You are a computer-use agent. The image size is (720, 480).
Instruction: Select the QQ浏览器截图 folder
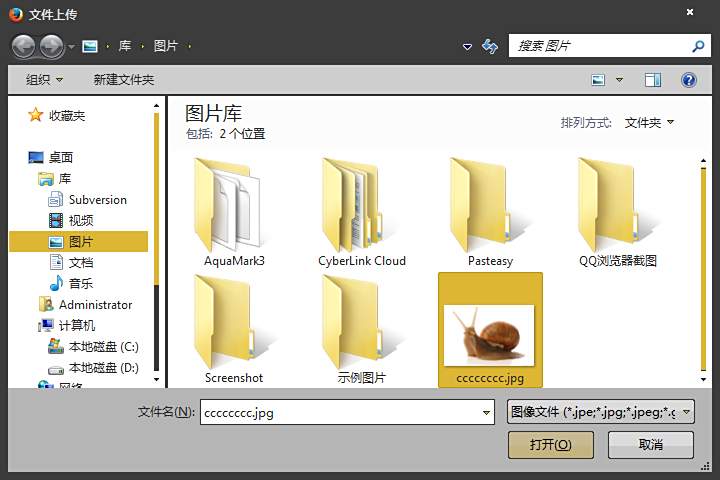618,212
